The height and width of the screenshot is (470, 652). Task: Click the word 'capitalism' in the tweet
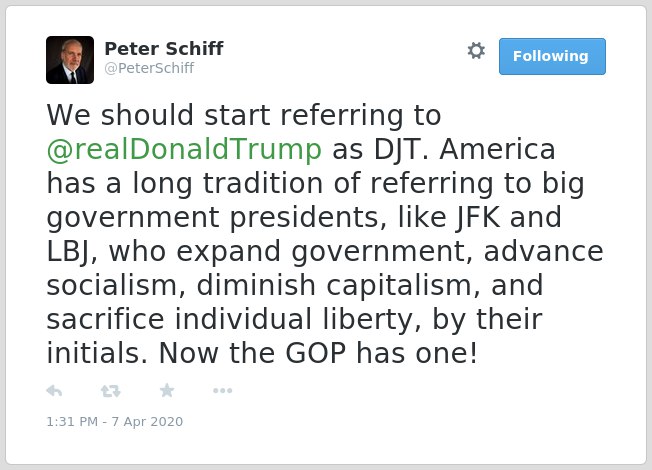pyautogui.click(x=399, y=286)
